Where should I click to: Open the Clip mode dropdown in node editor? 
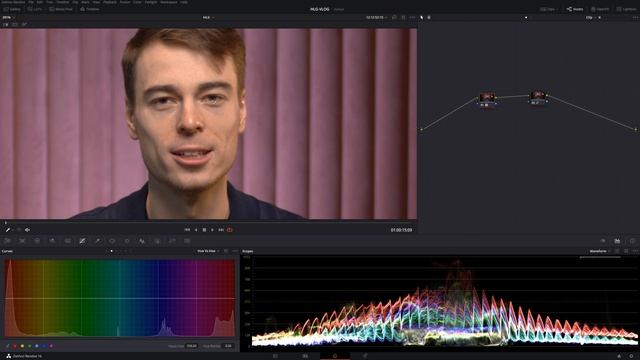coord(591,18)
